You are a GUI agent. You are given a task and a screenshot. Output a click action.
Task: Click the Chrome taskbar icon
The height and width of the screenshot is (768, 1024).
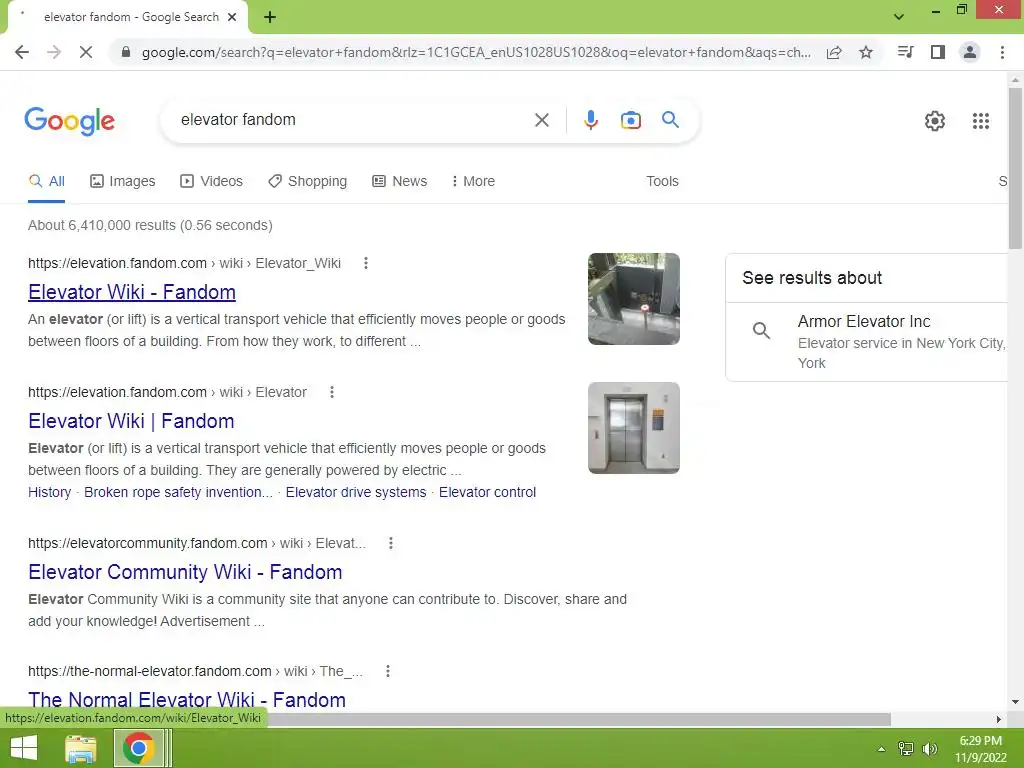[x=138, y=748]
